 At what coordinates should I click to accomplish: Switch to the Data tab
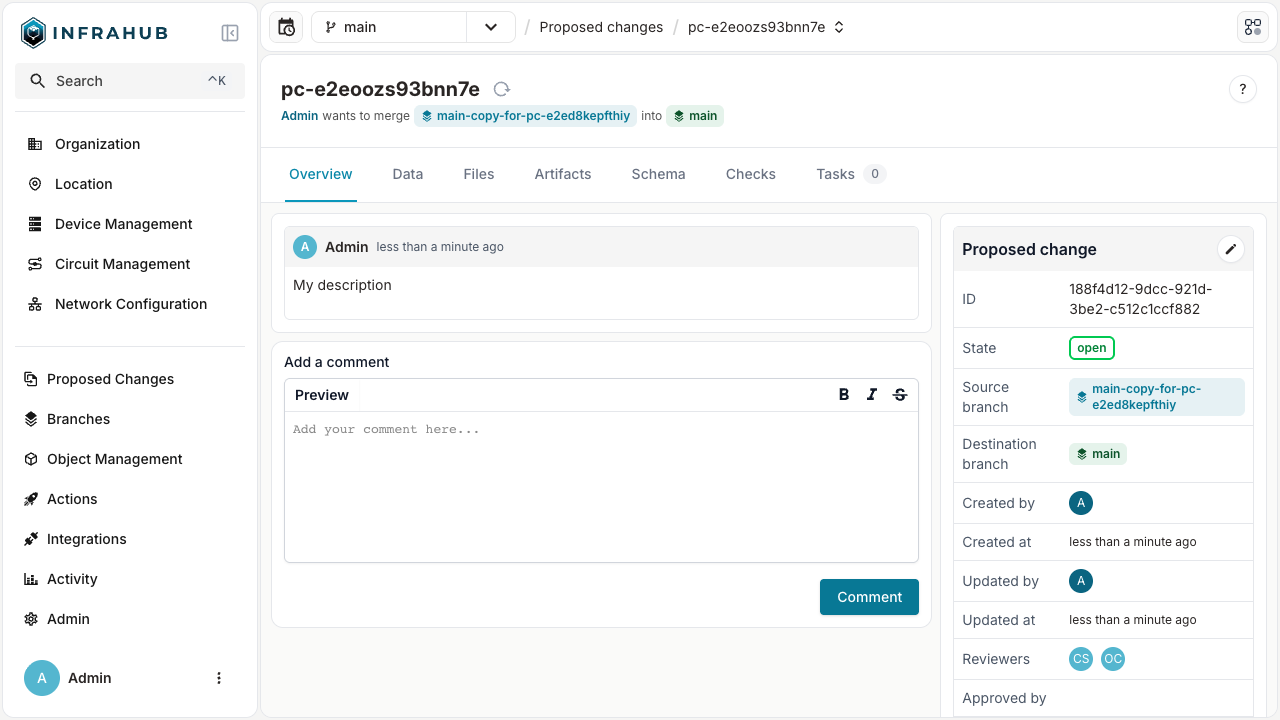(407, 174)
